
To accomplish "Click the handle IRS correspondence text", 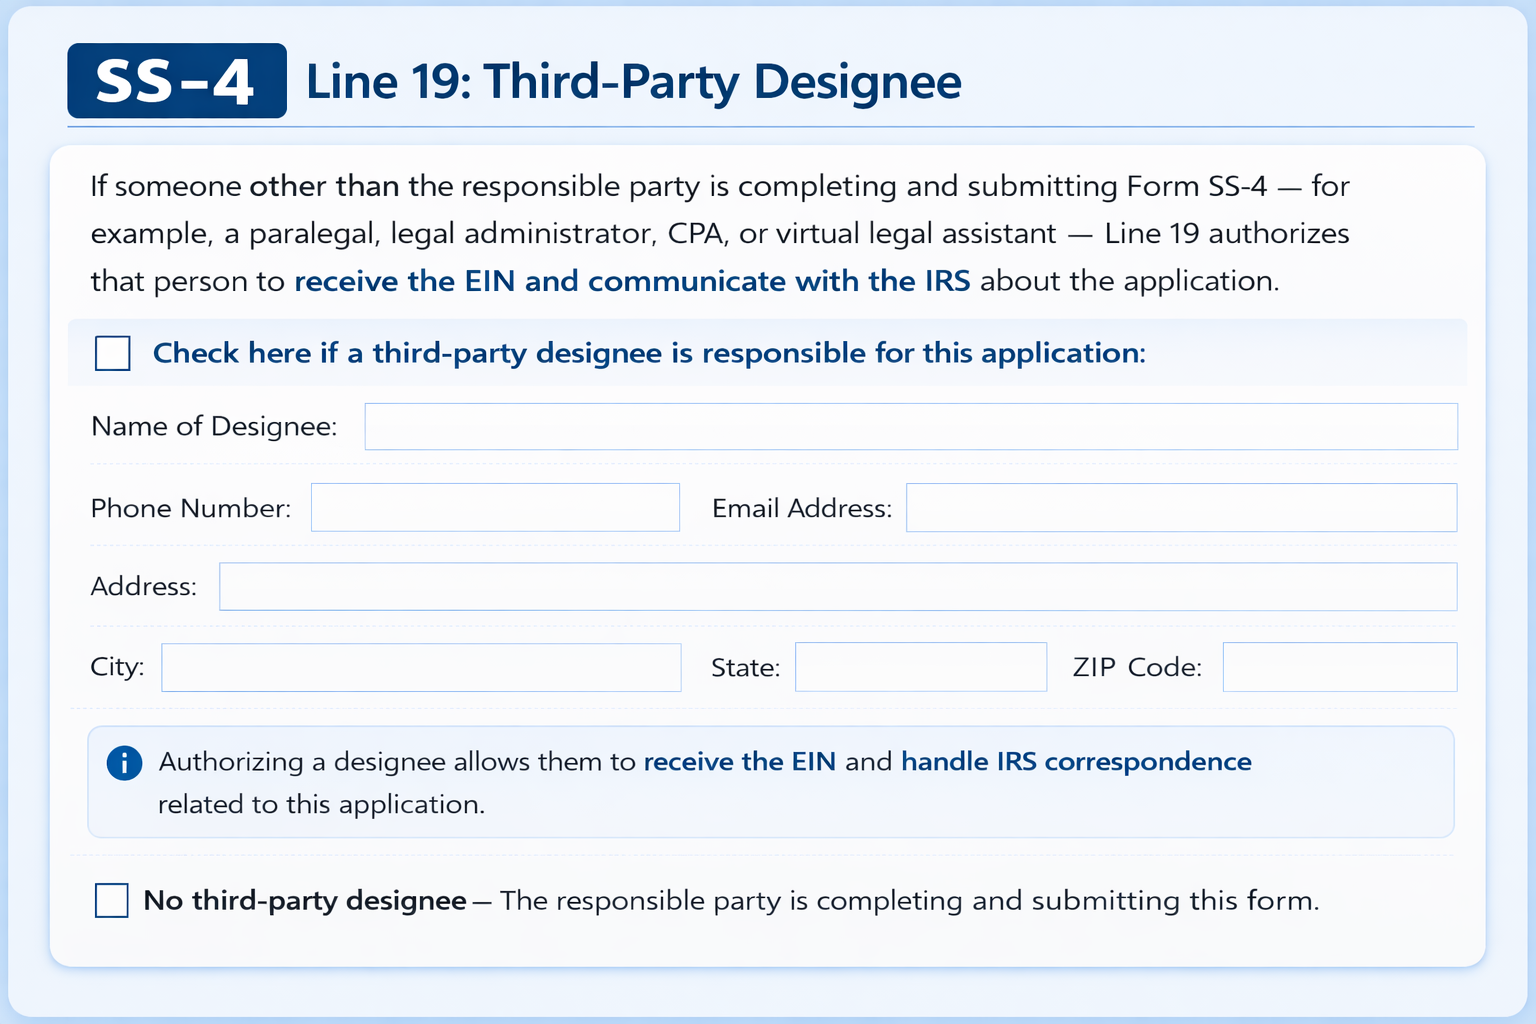I will pyautogui.click(x=1076, y=761).
